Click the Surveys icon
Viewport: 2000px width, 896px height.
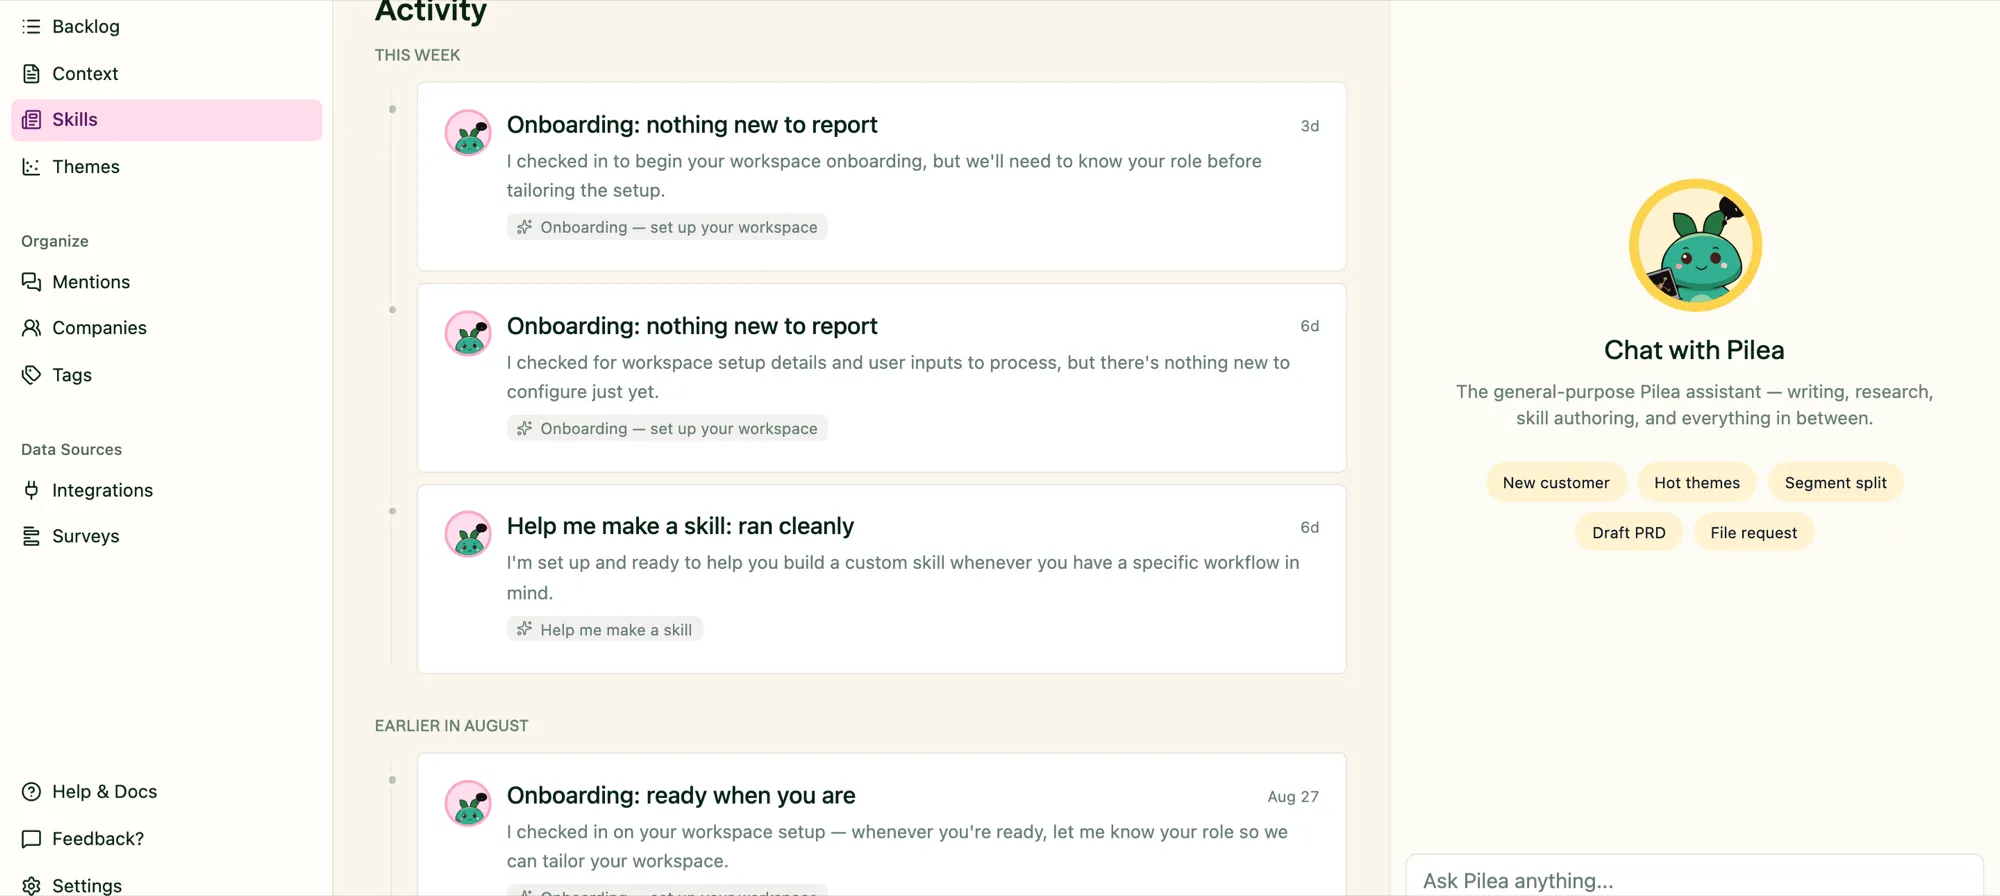[31, 536]
